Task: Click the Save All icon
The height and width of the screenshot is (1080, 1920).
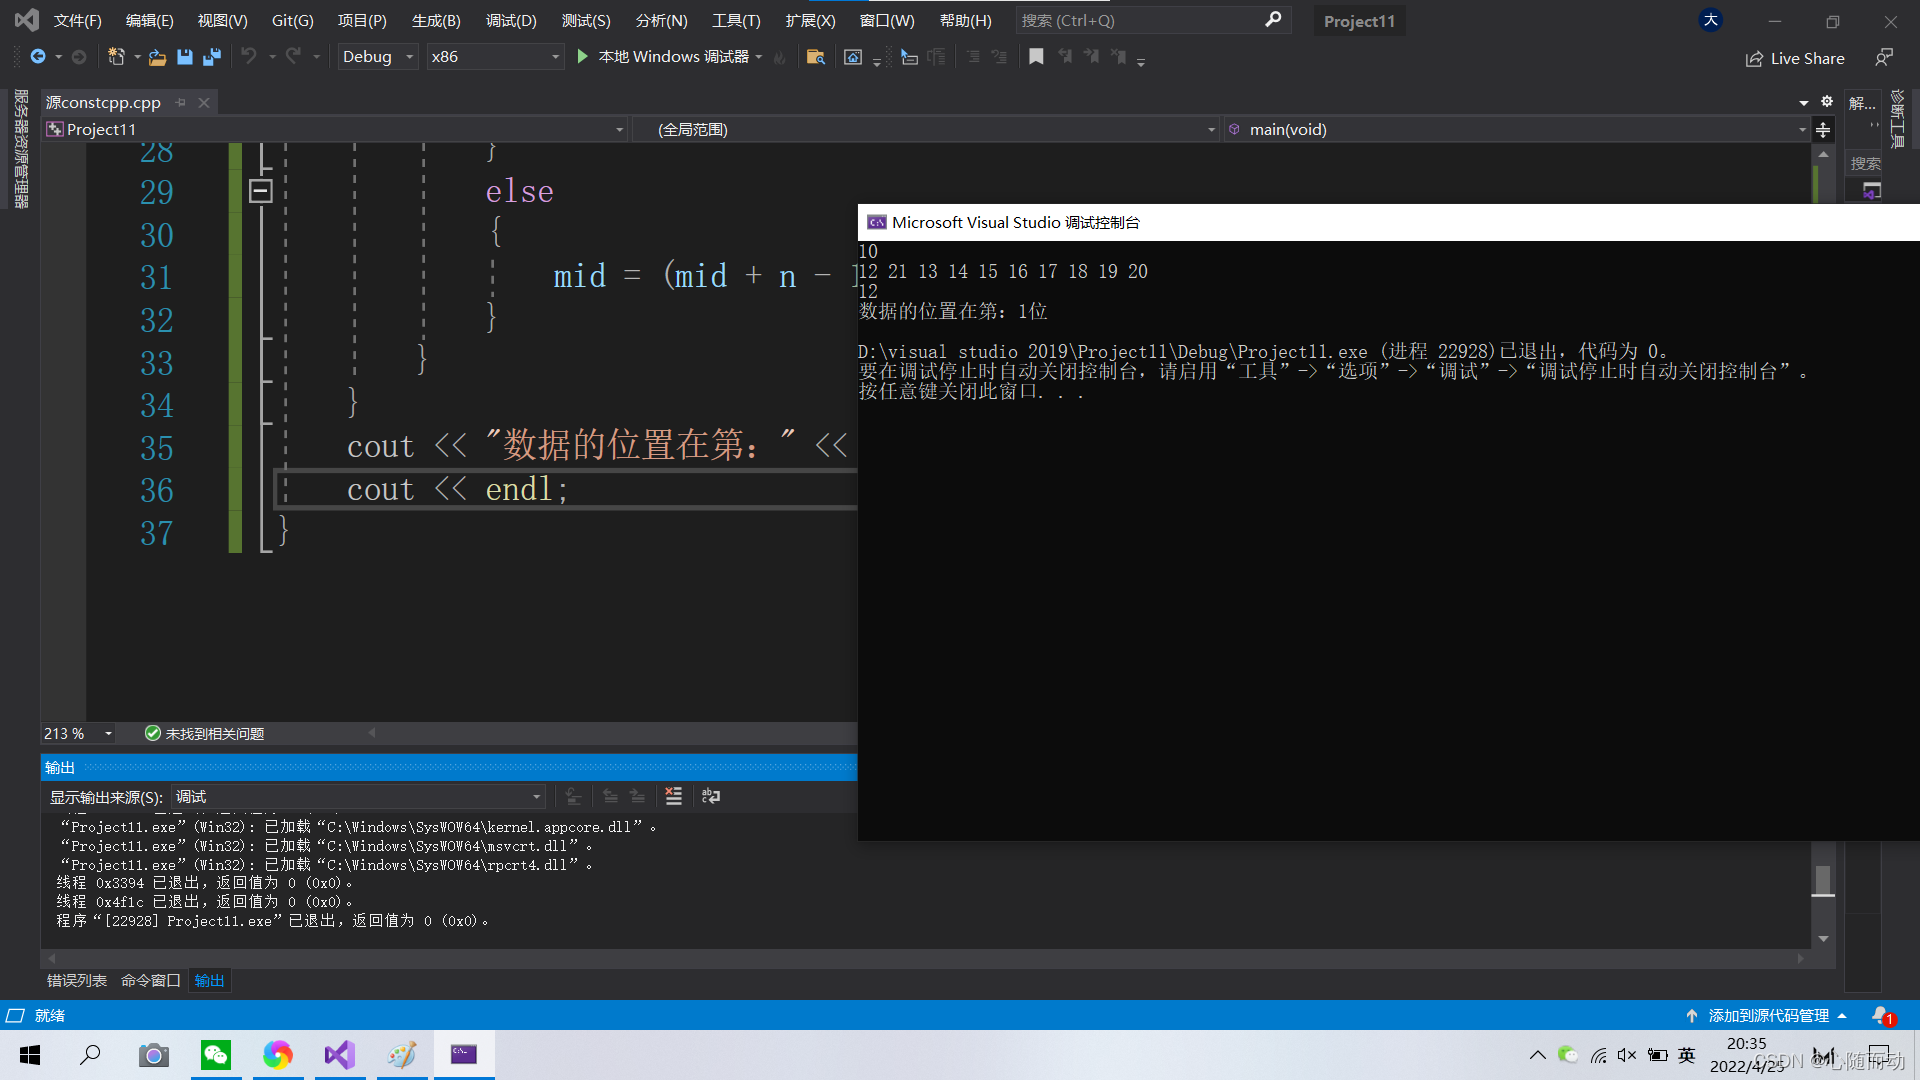Action: 212,57
